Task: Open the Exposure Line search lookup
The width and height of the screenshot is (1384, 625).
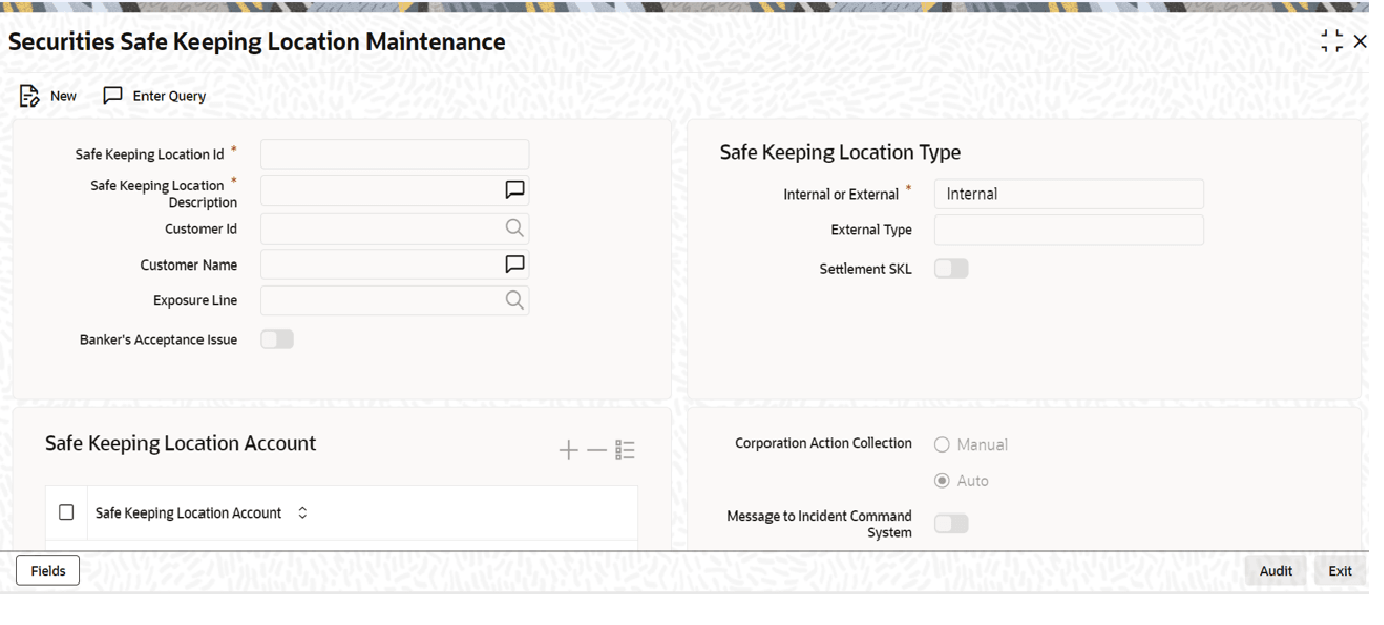Action: coord(515,300)
